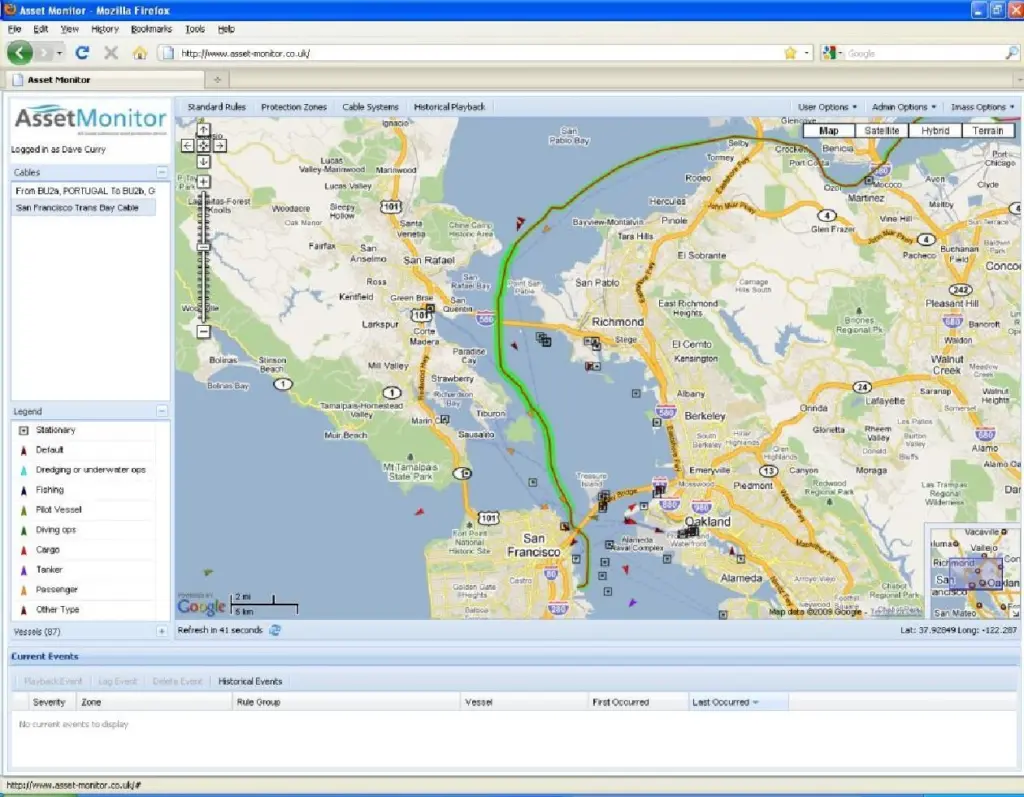1024x797 pixels.
Task: Click the URL address field
Action: 480,53
